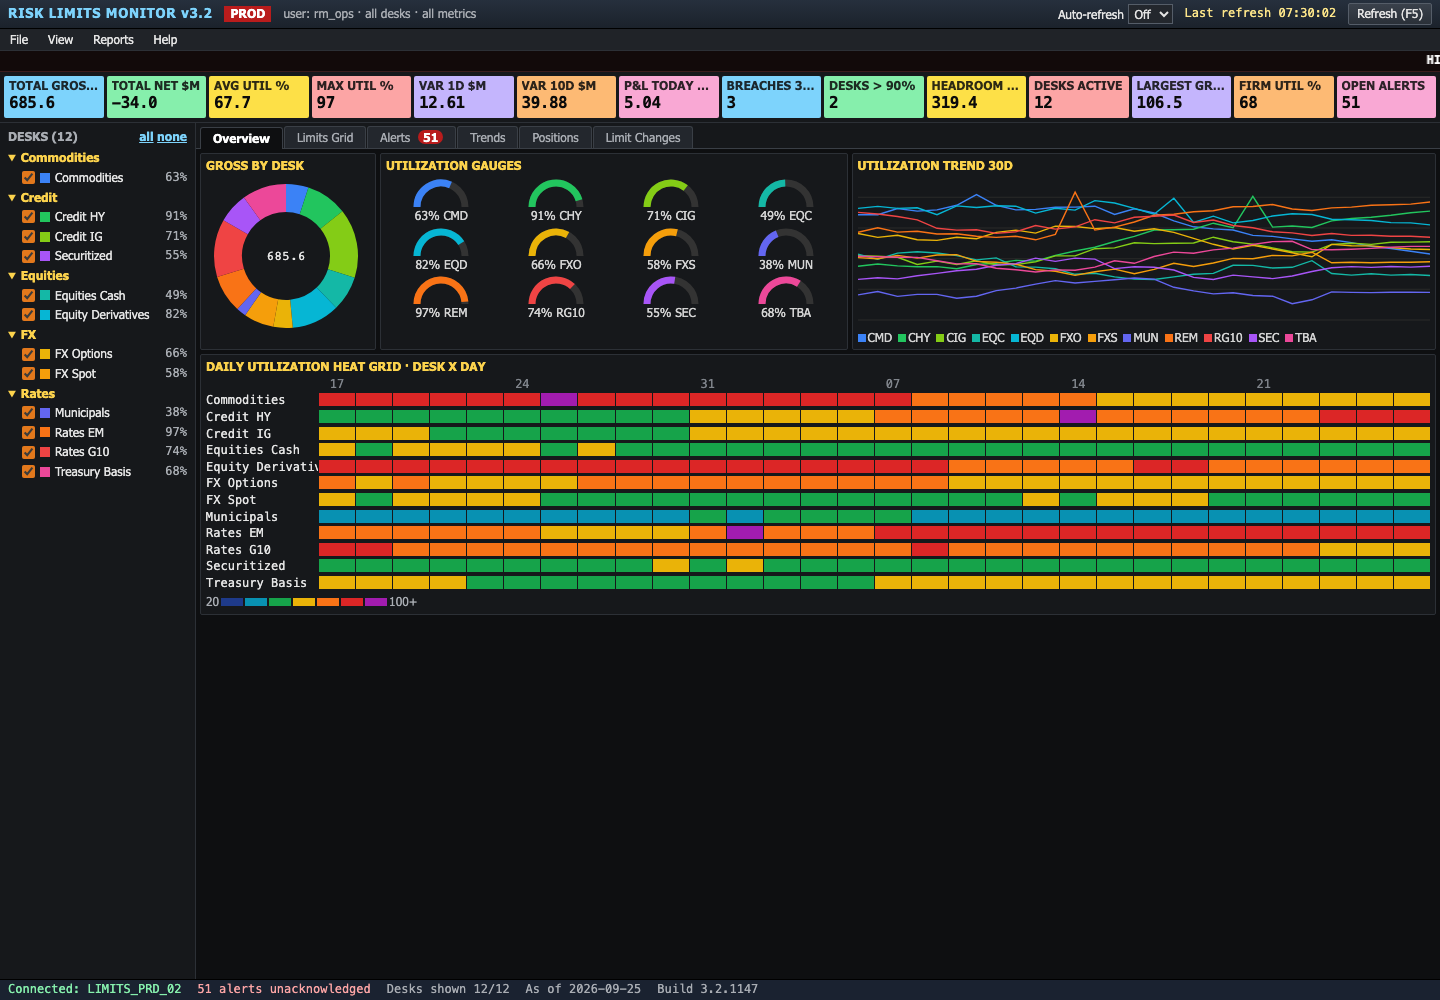1440x1000 pixels.
Task: Select the 49% EQC gauge
Action: pyautogui.click(x=786, y=200)
